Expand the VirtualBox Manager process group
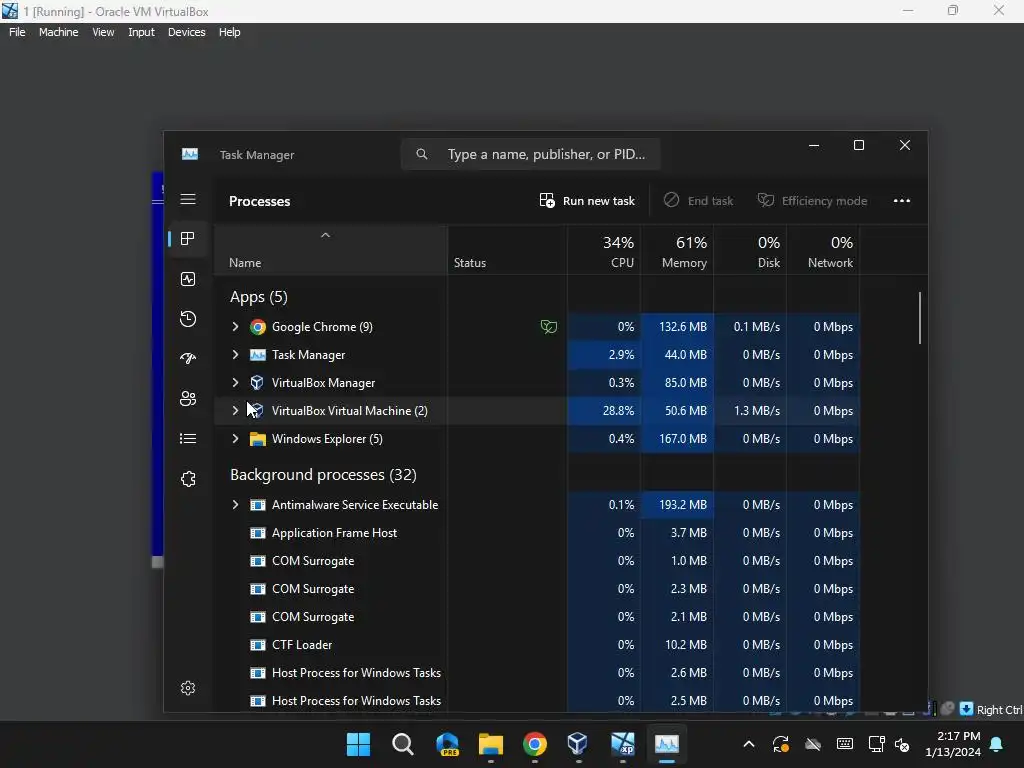Viewport: 1024px width, 768px height. tap(236, 383)
